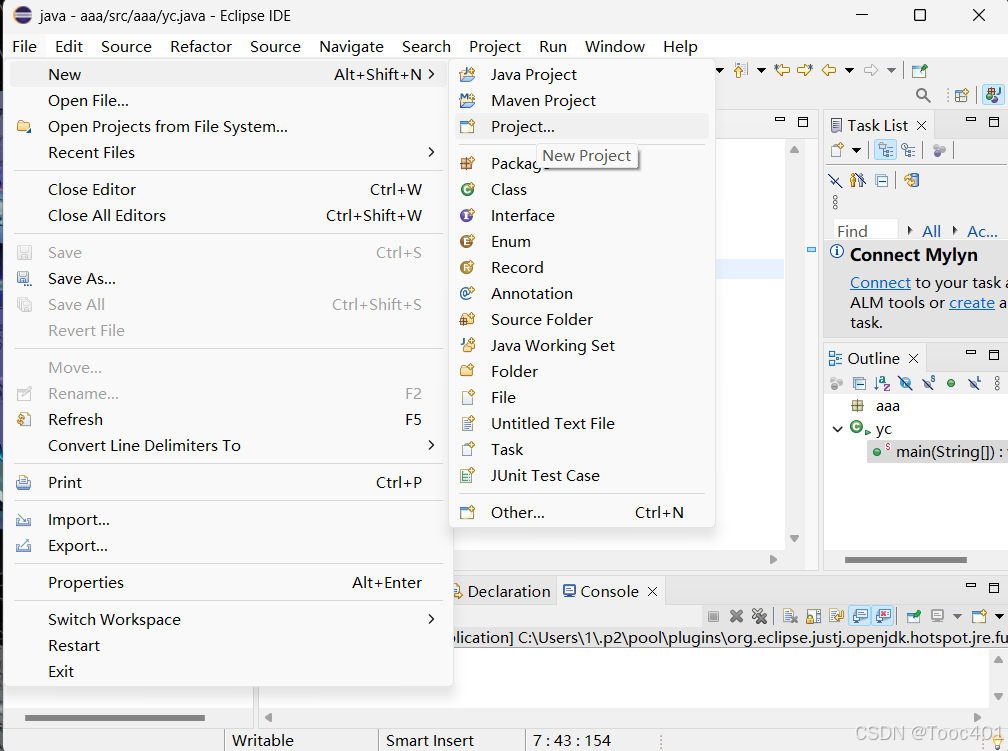
Task: Click Open Console icon
Action: tap(979, 616)
